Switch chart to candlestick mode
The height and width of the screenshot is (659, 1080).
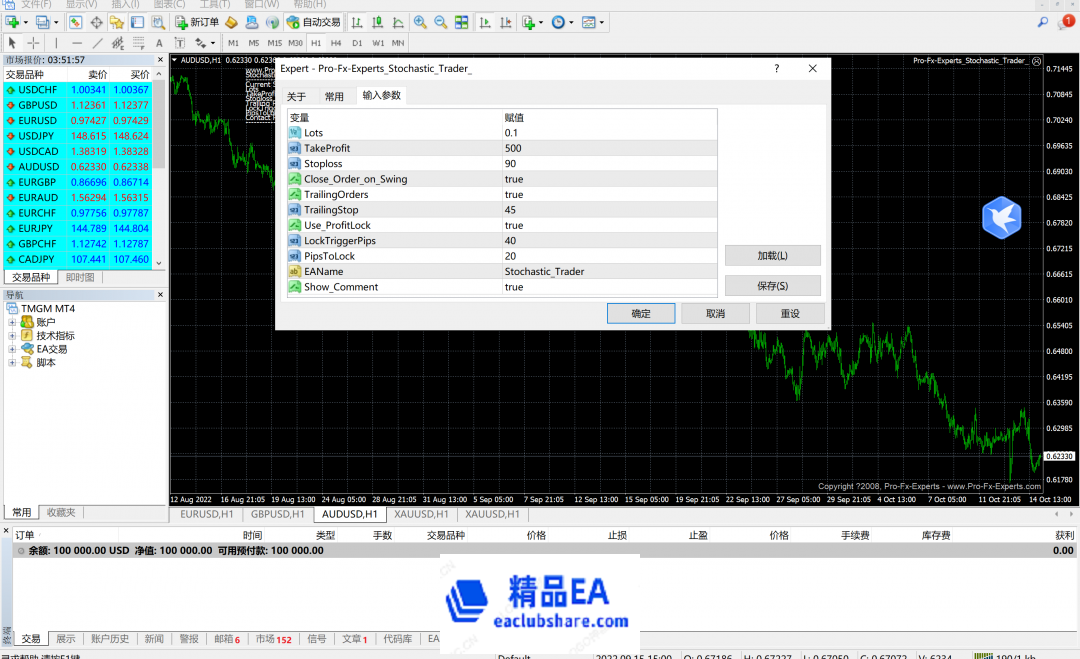point(377,22)
